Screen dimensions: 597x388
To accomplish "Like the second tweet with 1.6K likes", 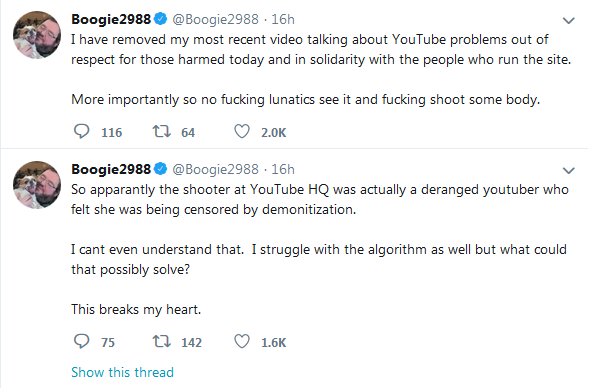I will pos(242,341).
